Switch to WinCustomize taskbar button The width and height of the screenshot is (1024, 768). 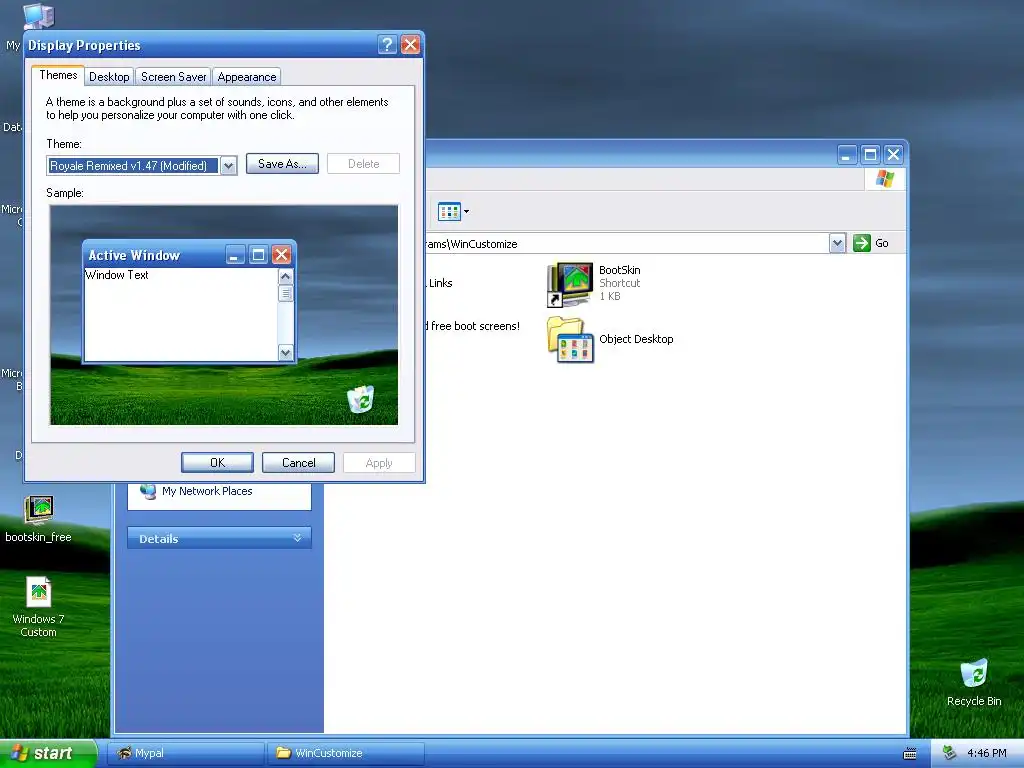pyautogui.click(x=346, y=753)
